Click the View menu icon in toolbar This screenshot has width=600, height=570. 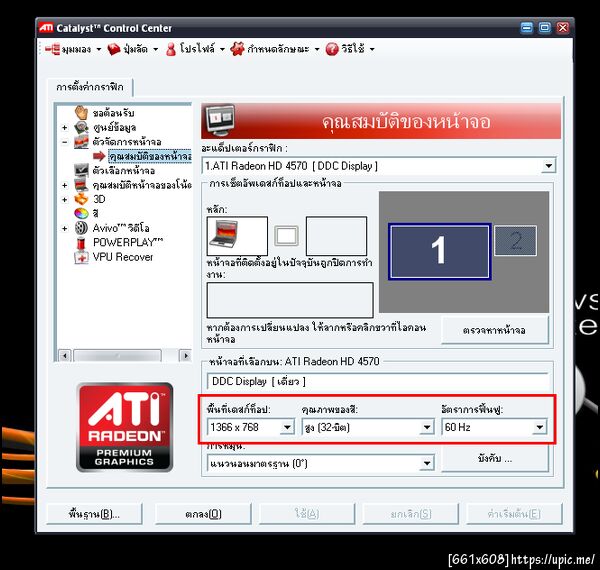pyautogui.click(x=52, y=49)
